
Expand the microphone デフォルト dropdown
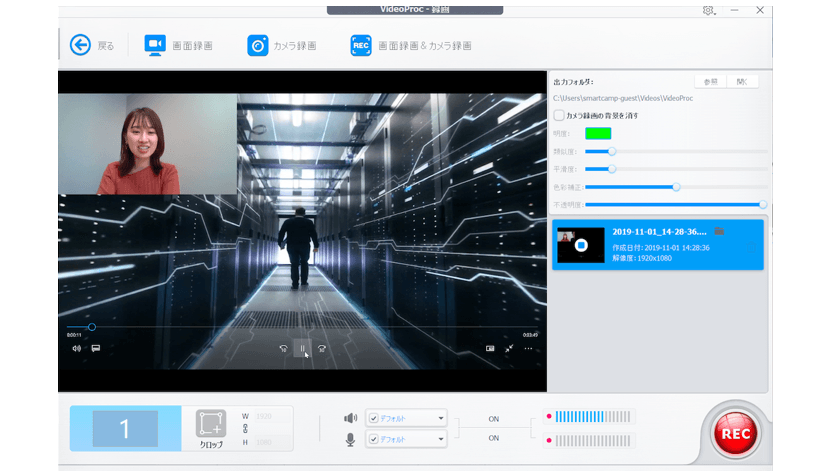tap(440, 439)
